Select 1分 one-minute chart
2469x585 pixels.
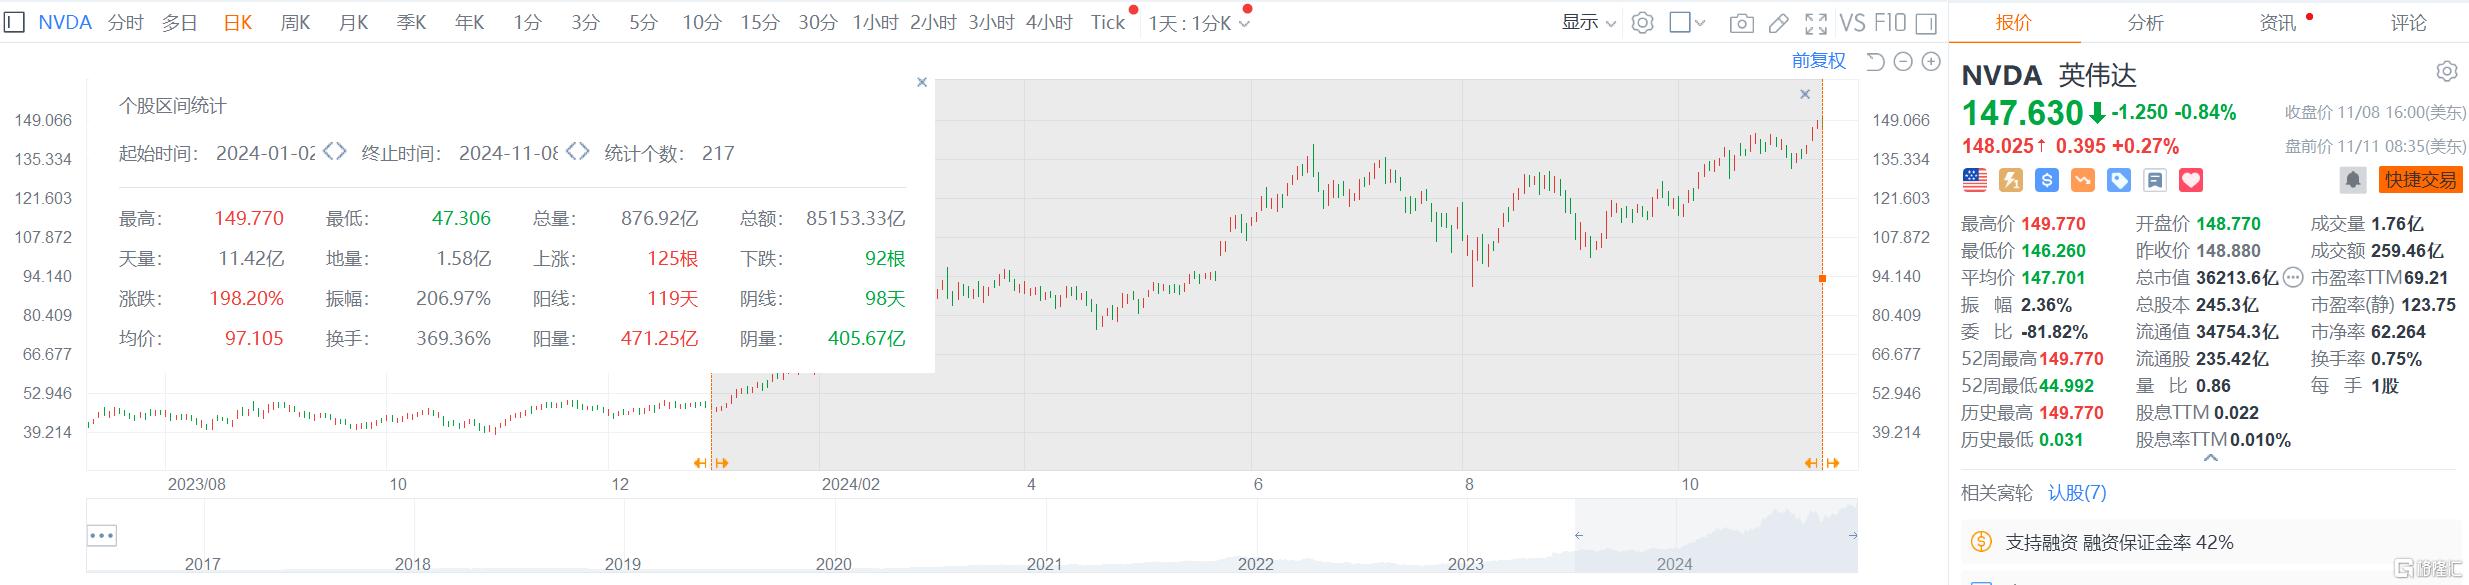point(527,22)
